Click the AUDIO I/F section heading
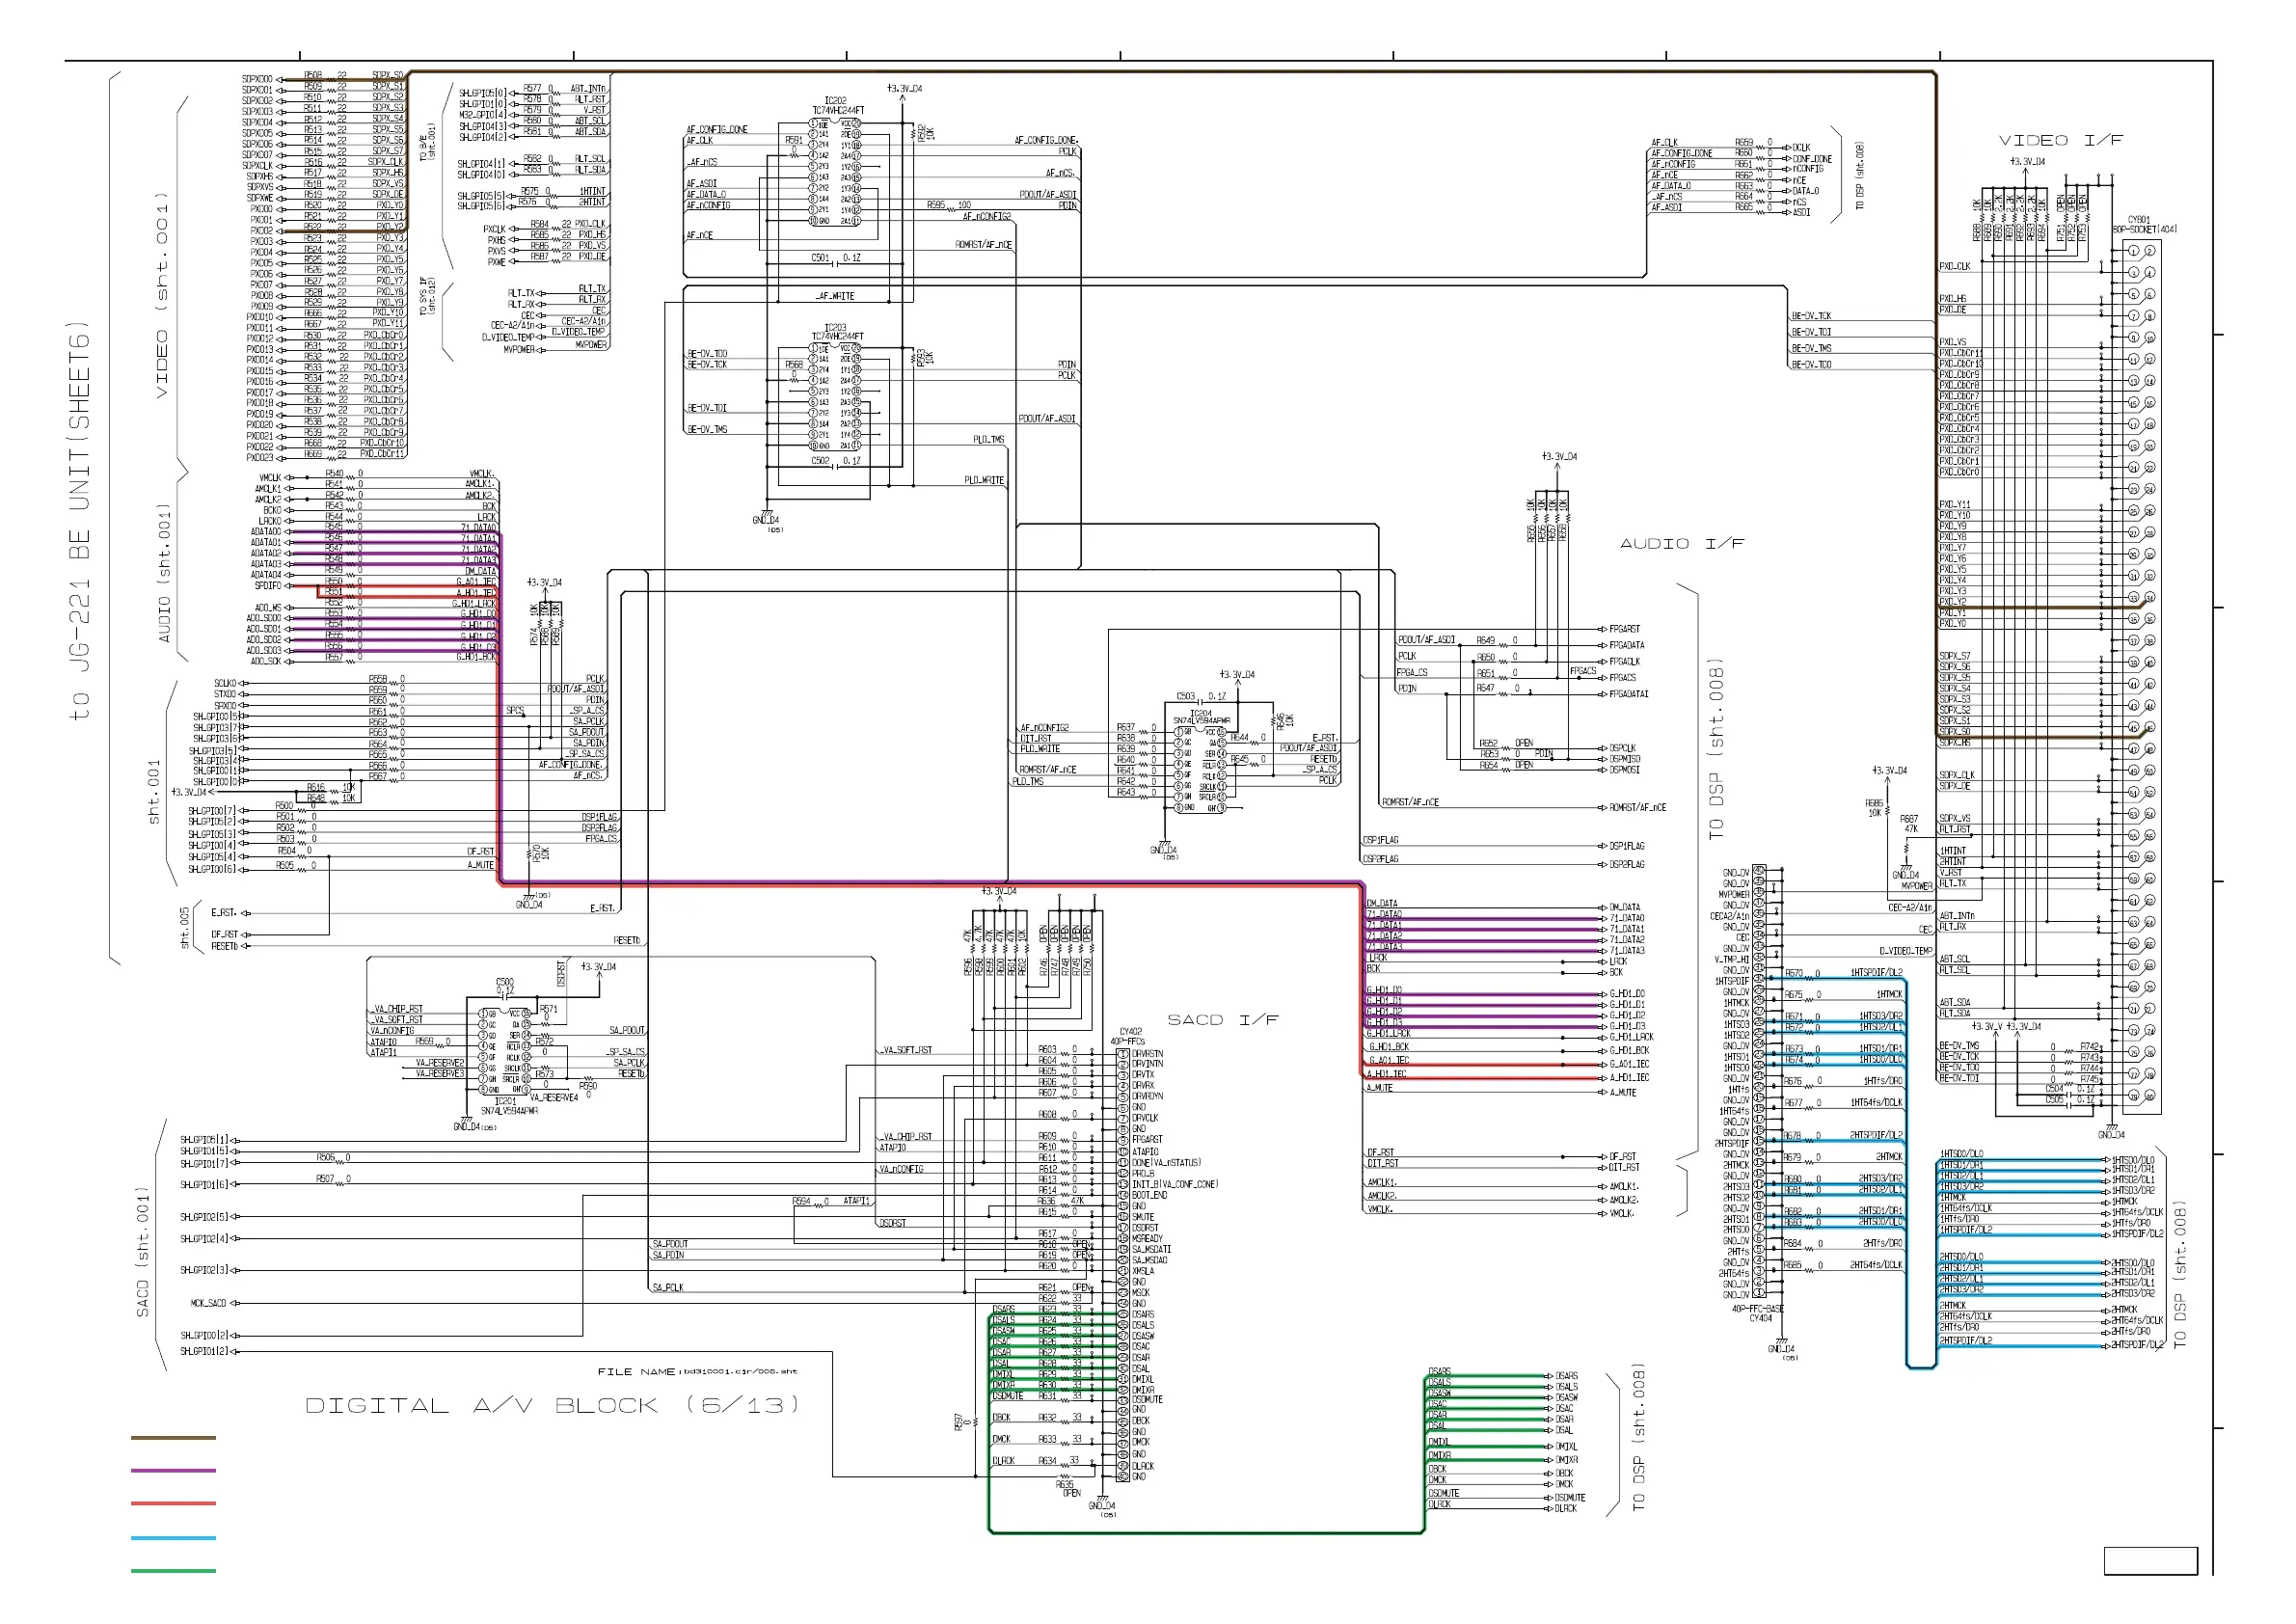The image size is (2296, 1624). (1682, 544)
